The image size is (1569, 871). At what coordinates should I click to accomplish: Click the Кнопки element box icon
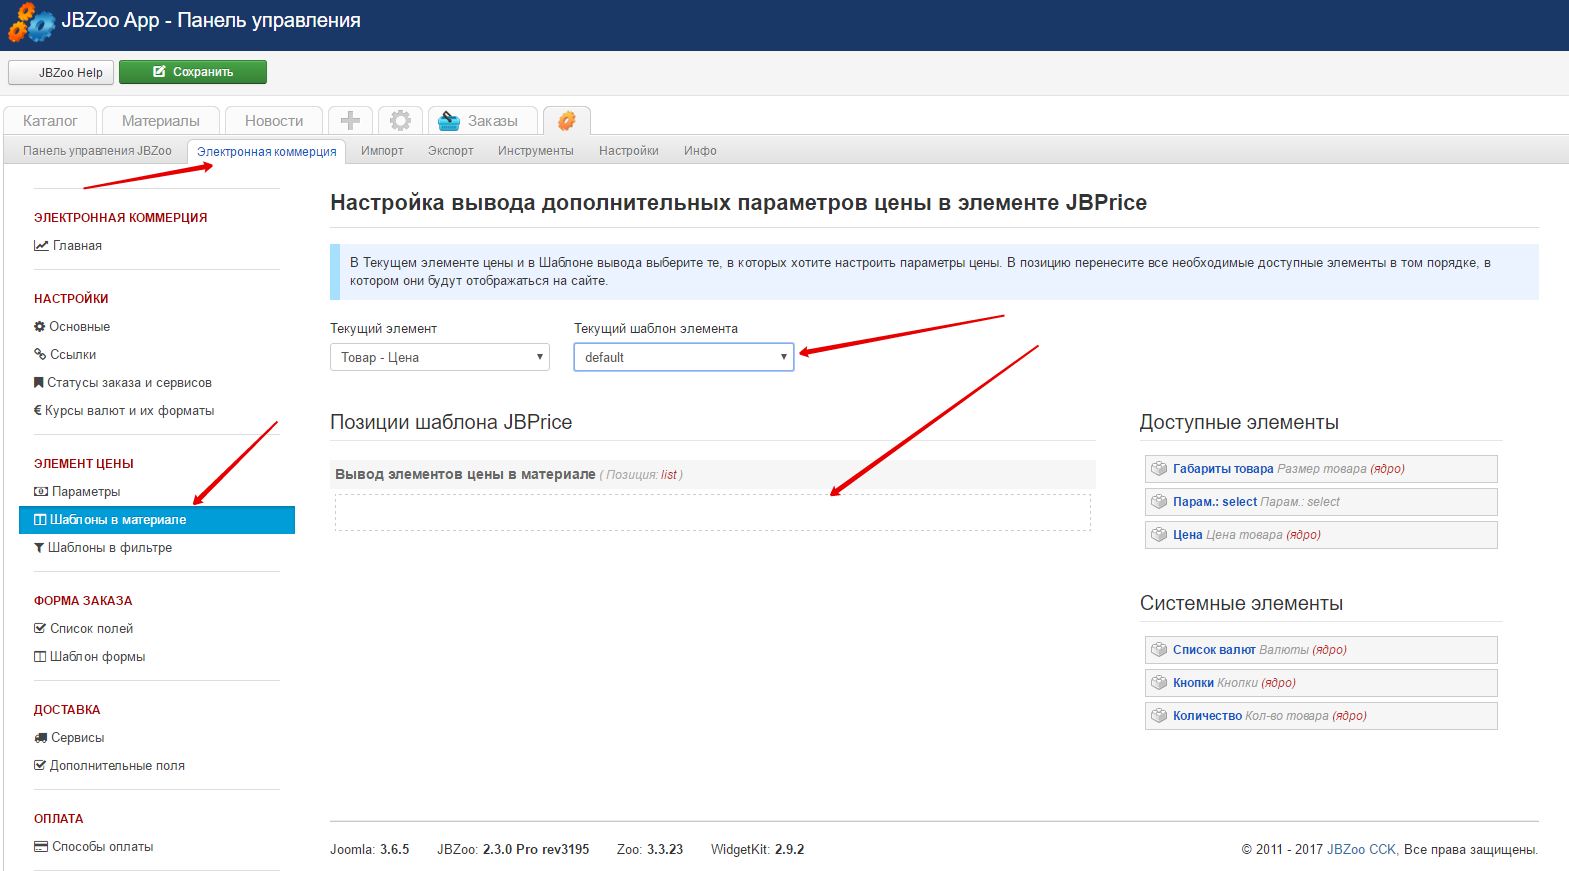pos(1159,682)
